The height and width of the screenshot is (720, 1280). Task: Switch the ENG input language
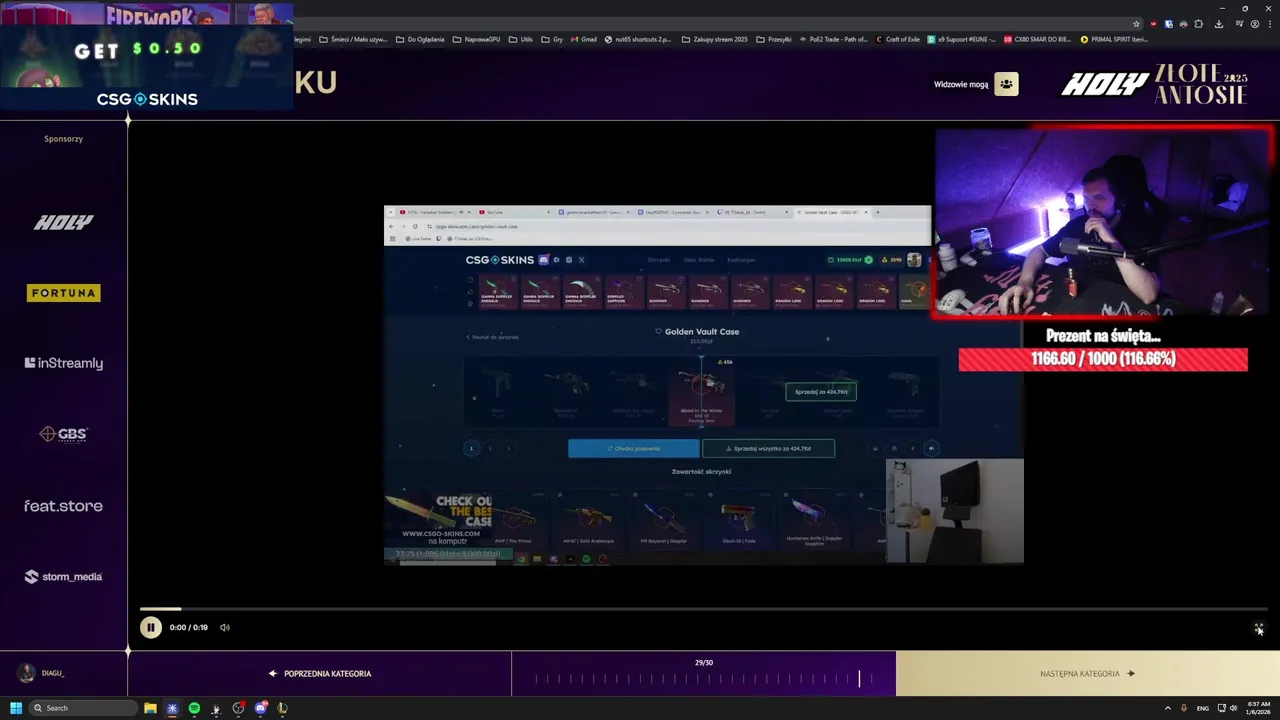pos(1202,708)
